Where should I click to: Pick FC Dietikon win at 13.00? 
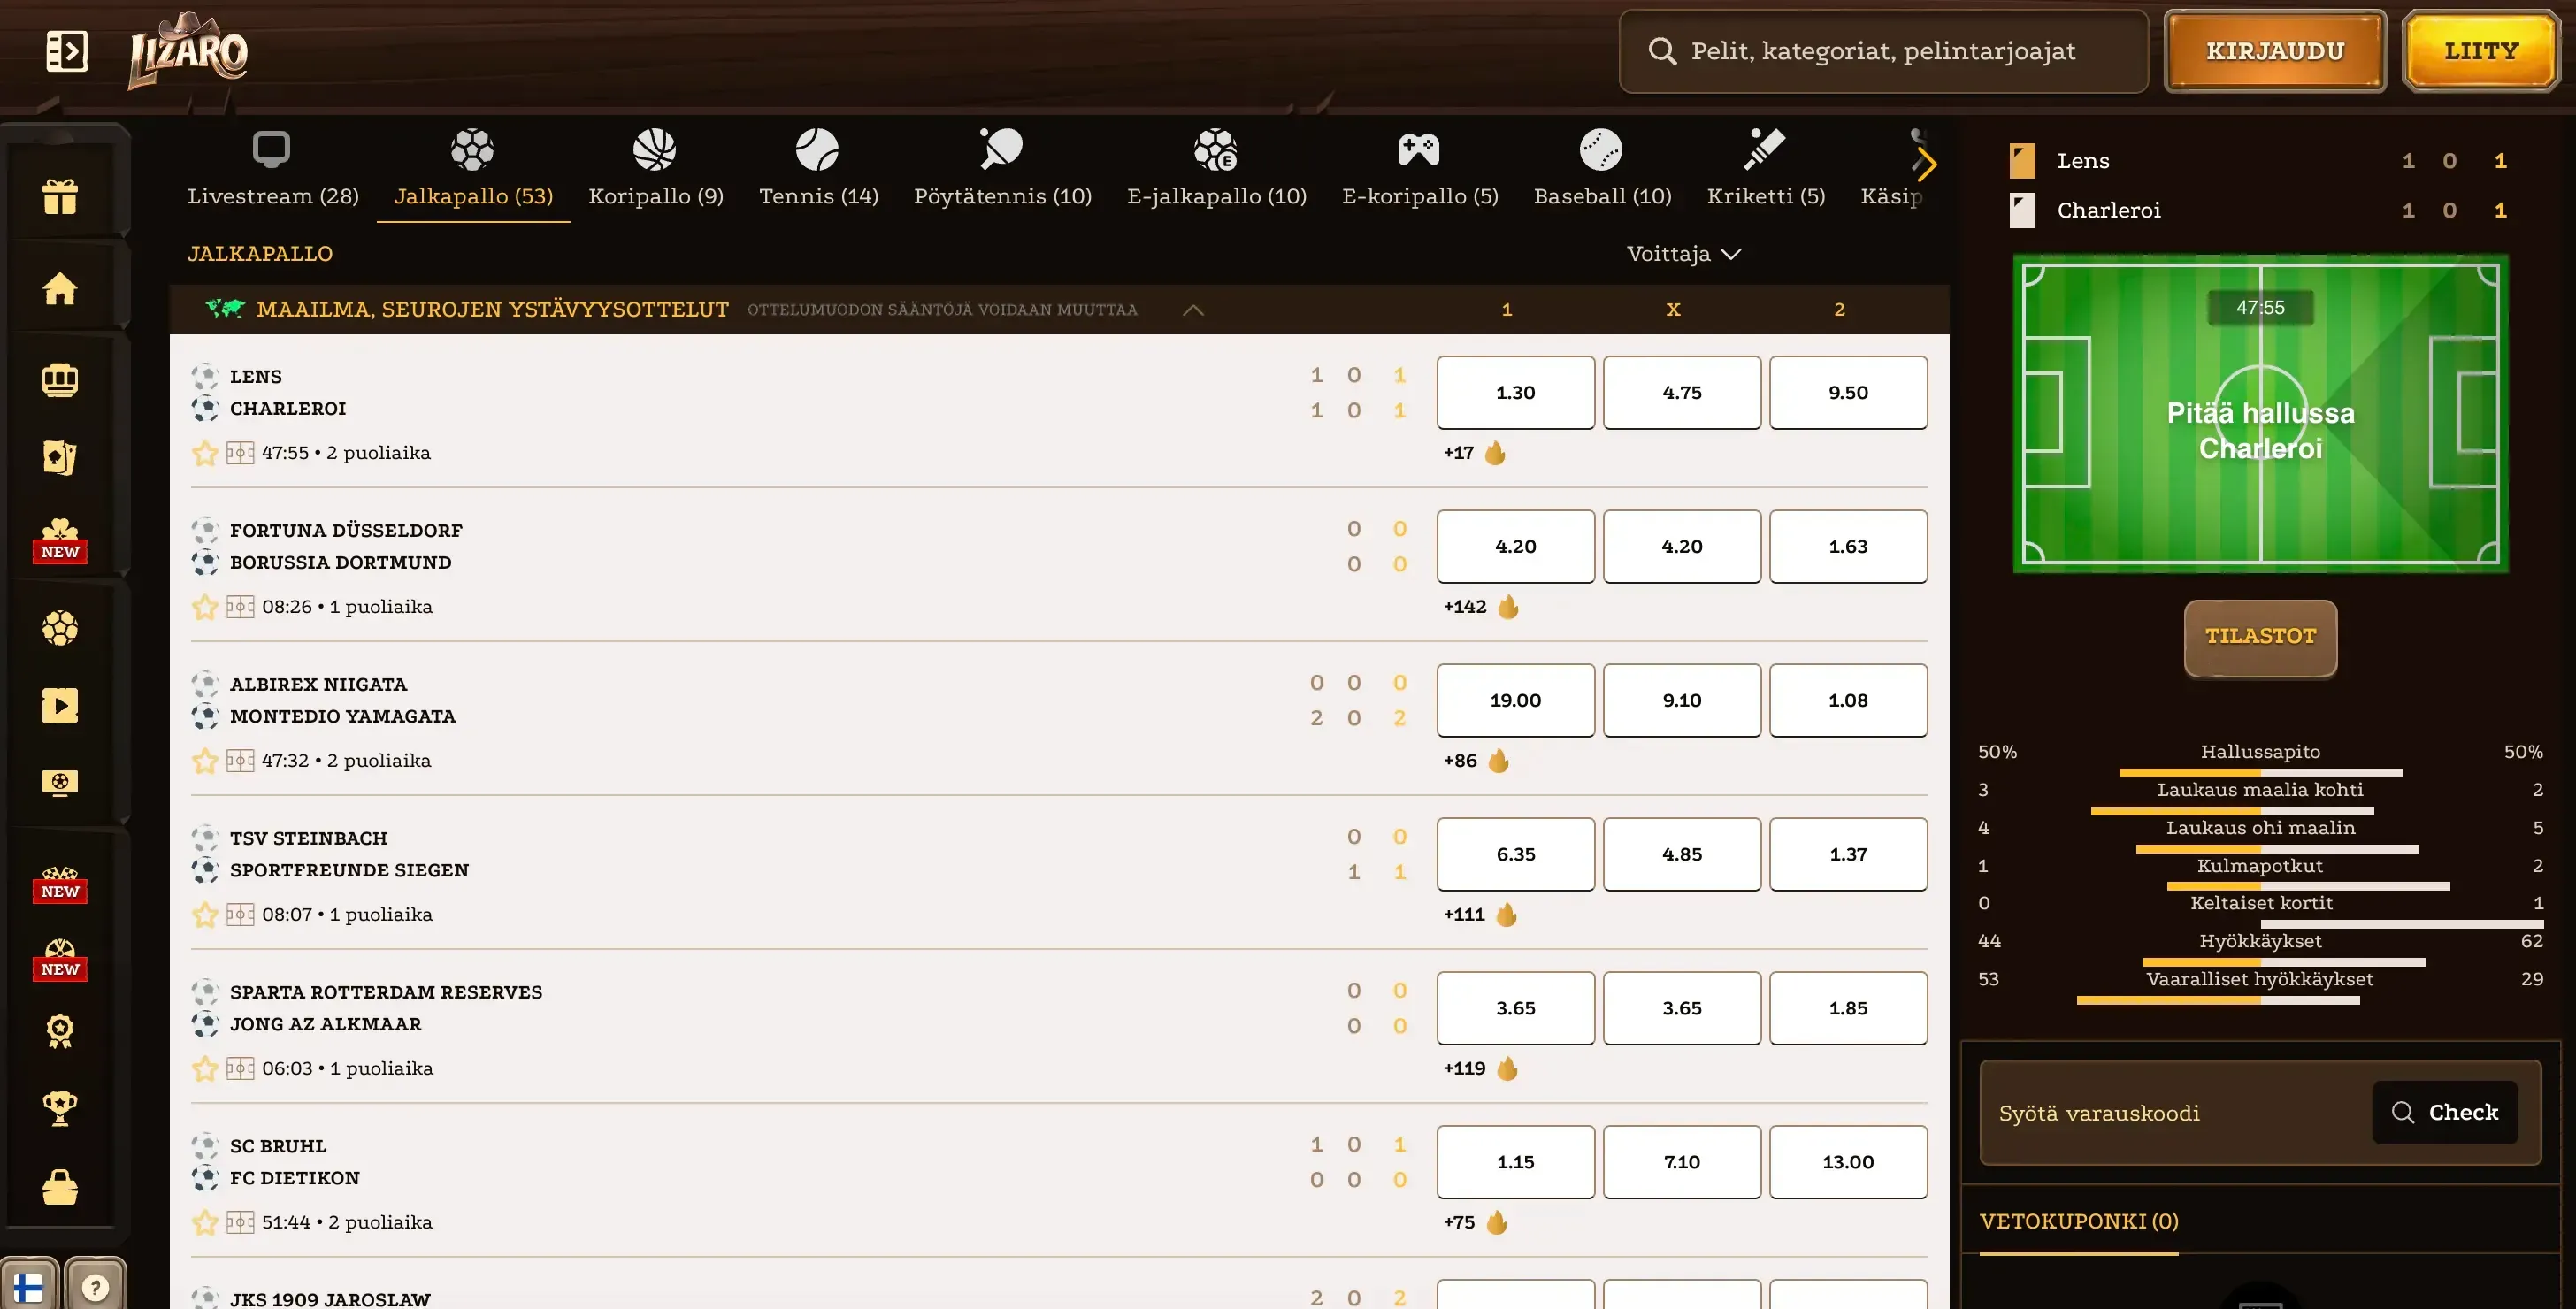(x=1848, y=1163)
